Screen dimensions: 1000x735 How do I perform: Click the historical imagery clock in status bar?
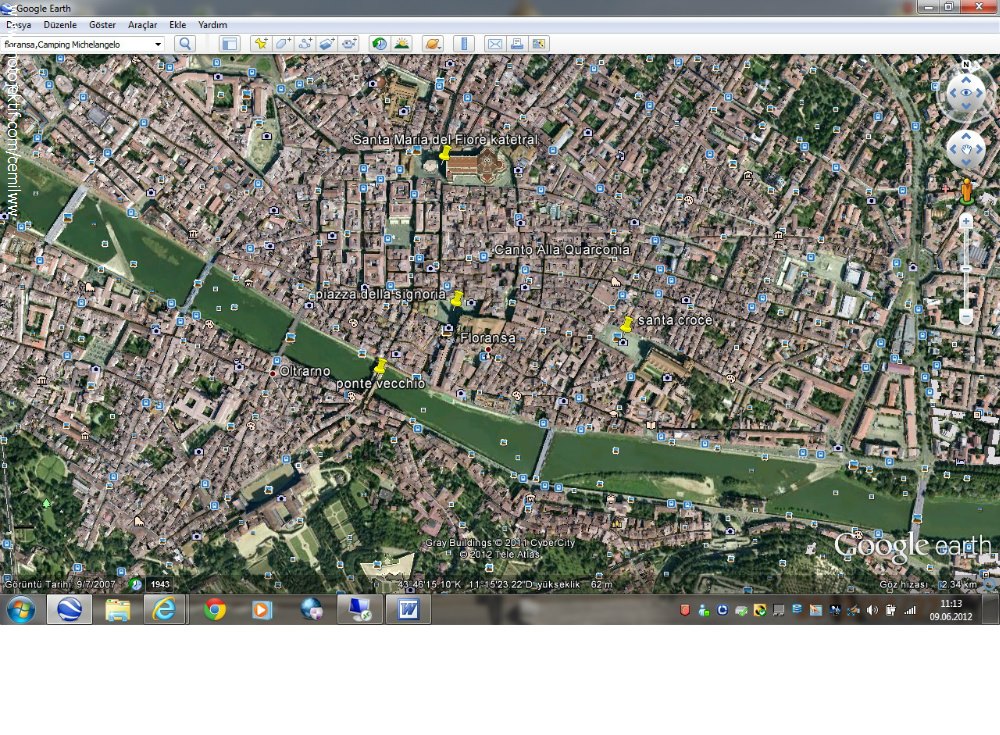coord(135,584)
